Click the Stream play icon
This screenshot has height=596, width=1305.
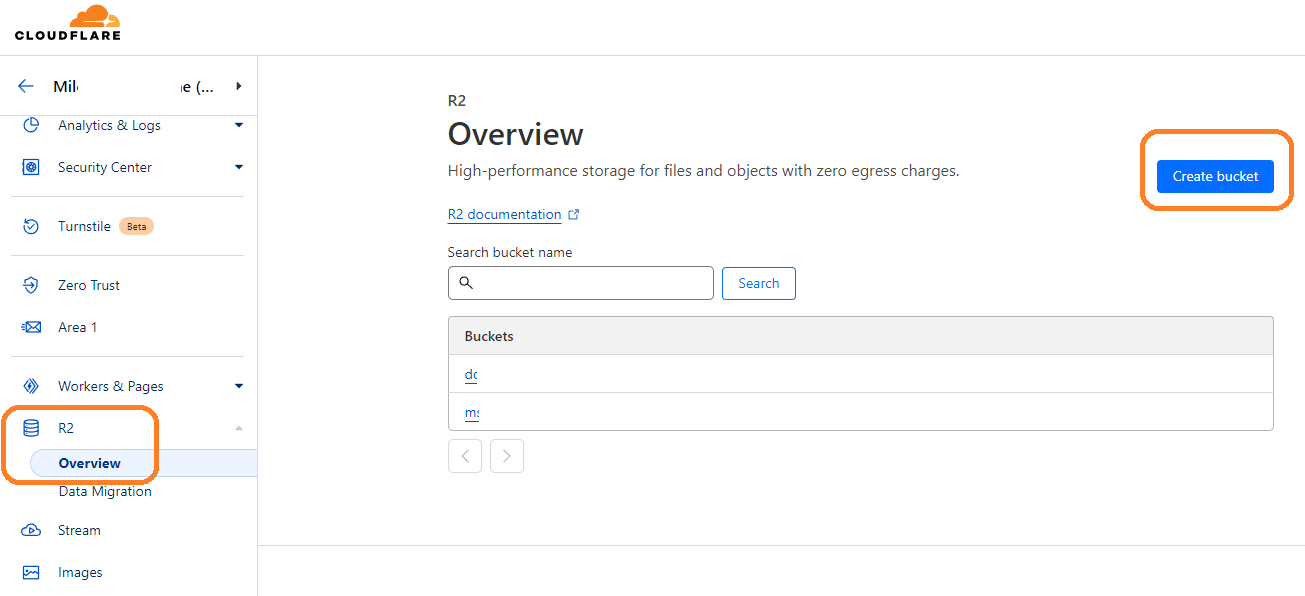tap(31, 530)
